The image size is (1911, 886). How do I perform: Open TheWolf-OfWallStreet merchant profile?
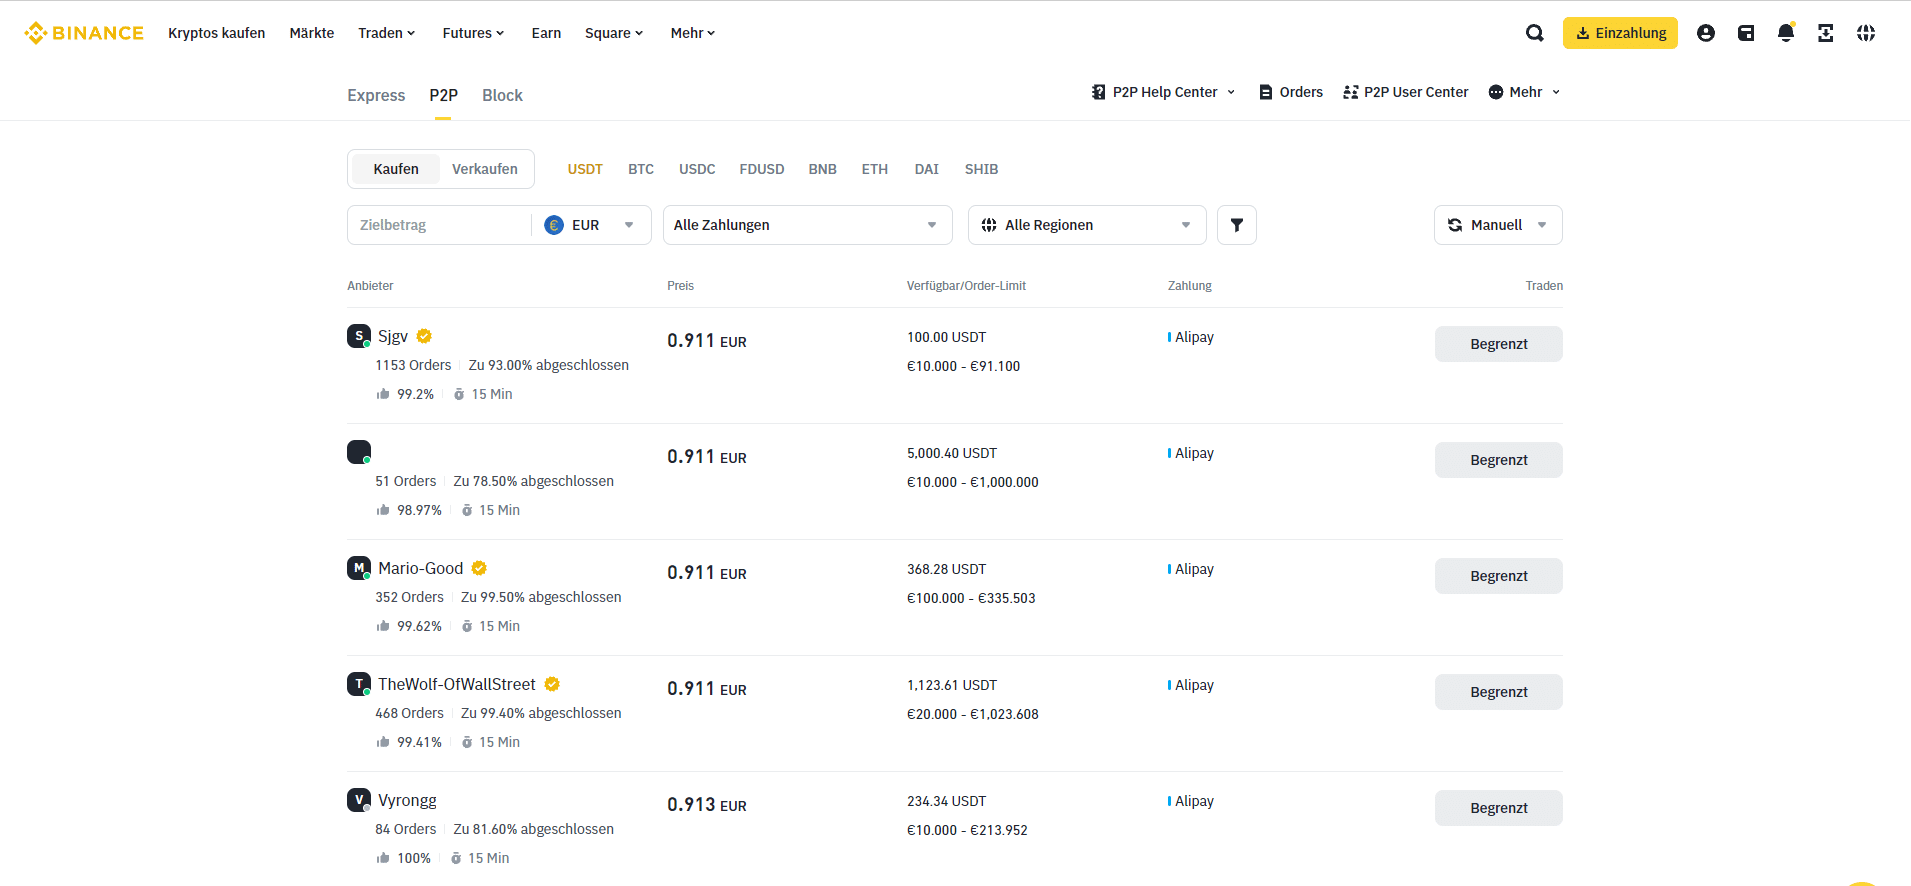coord(457,684)
